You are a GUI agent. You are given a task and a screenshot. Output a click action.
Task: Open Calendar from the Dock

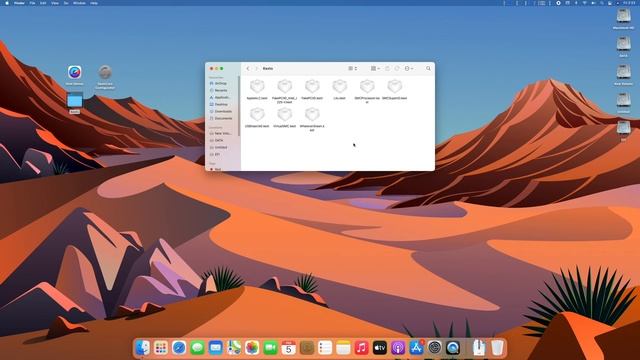289,348
